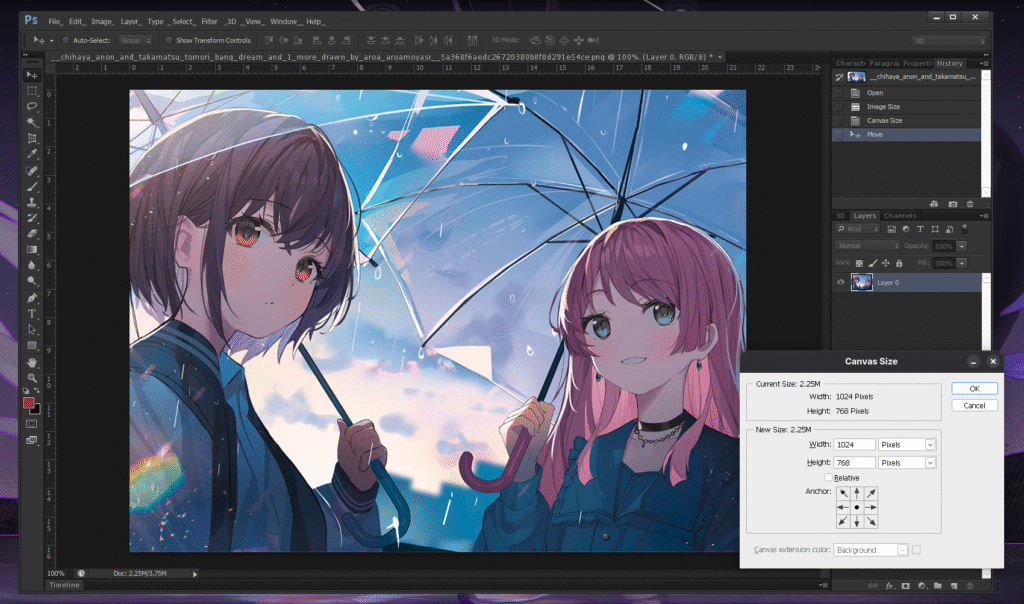Select the Horizontal Type tool
This screenshot has width=1024, height=604.
31,313
